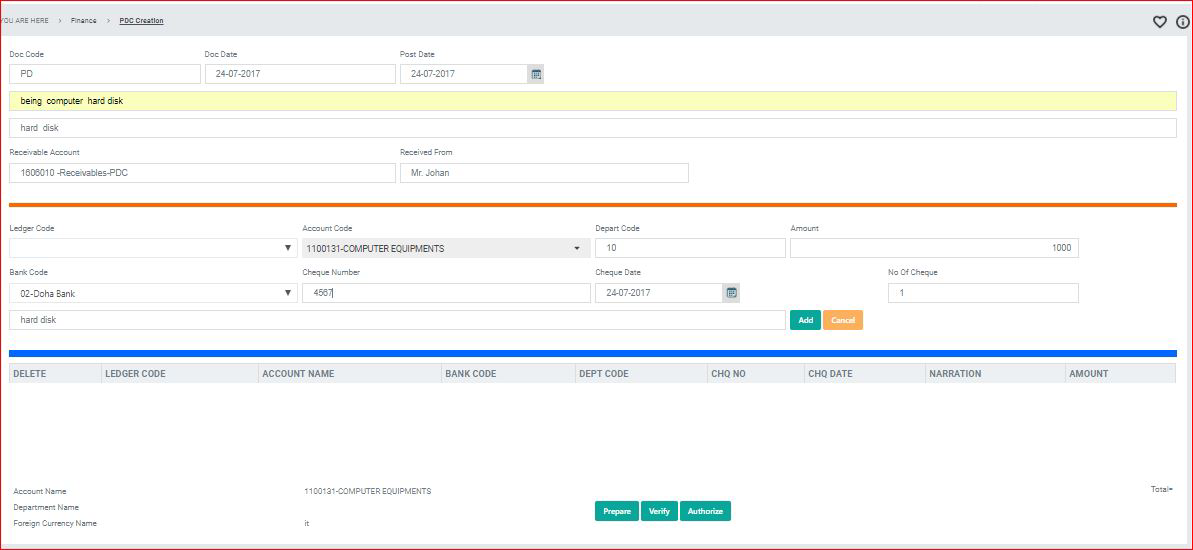Click the Amount input field
The width and height of the screenshot is (1193, 550).
click(934, 248)
